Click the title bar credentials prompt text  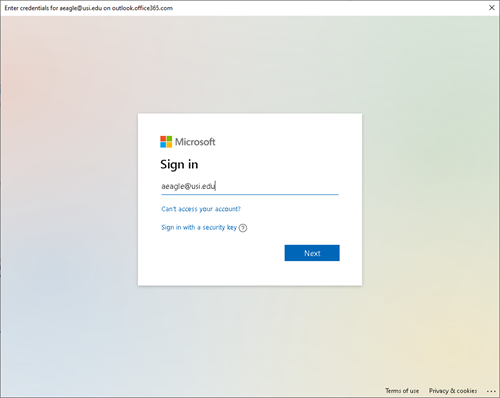(x=88, y=8)
